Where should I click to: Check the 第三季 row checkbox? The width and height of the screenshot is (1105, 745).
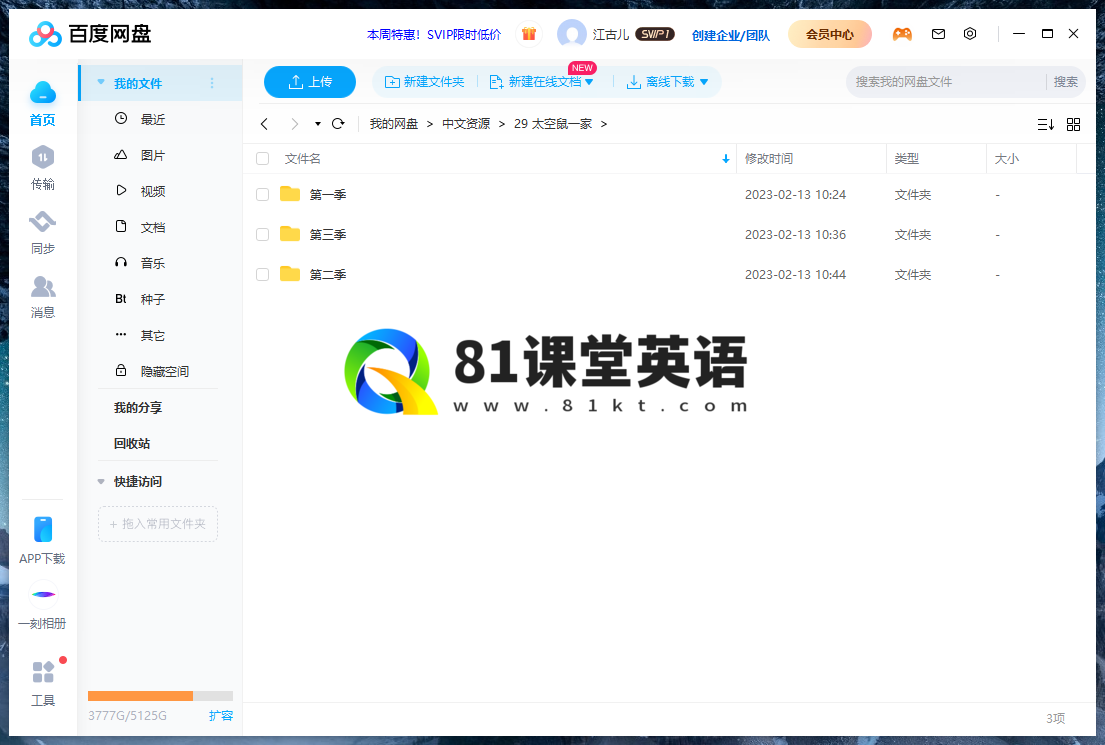pyautogui.click(x=263, y=235)
